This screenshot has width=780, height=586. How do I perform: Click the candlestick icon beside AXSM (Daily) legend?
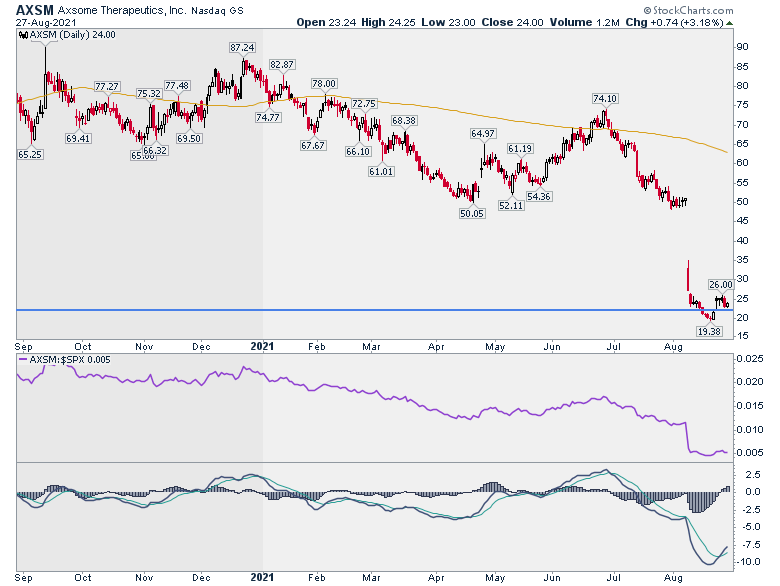coord(23,35)
